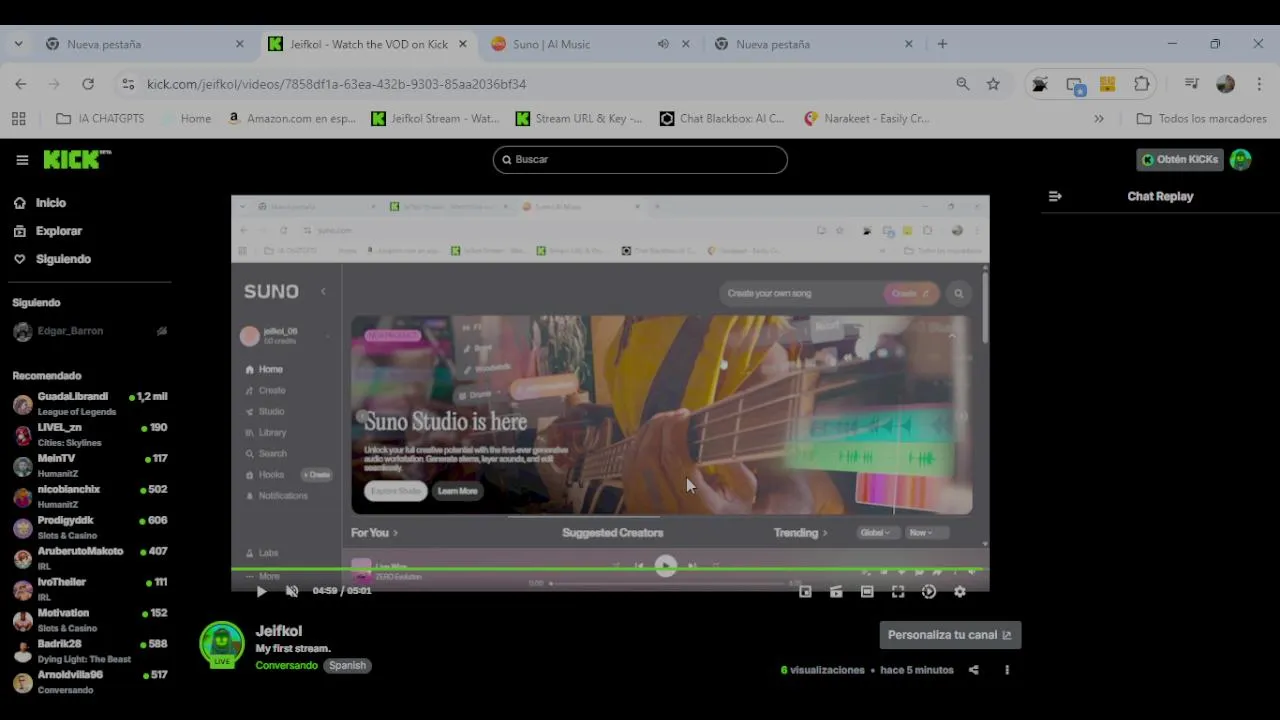Open the tab search dropdown
Image resolution: width=1280 pixels, height=720 pixels.
[x=18, y=44]
